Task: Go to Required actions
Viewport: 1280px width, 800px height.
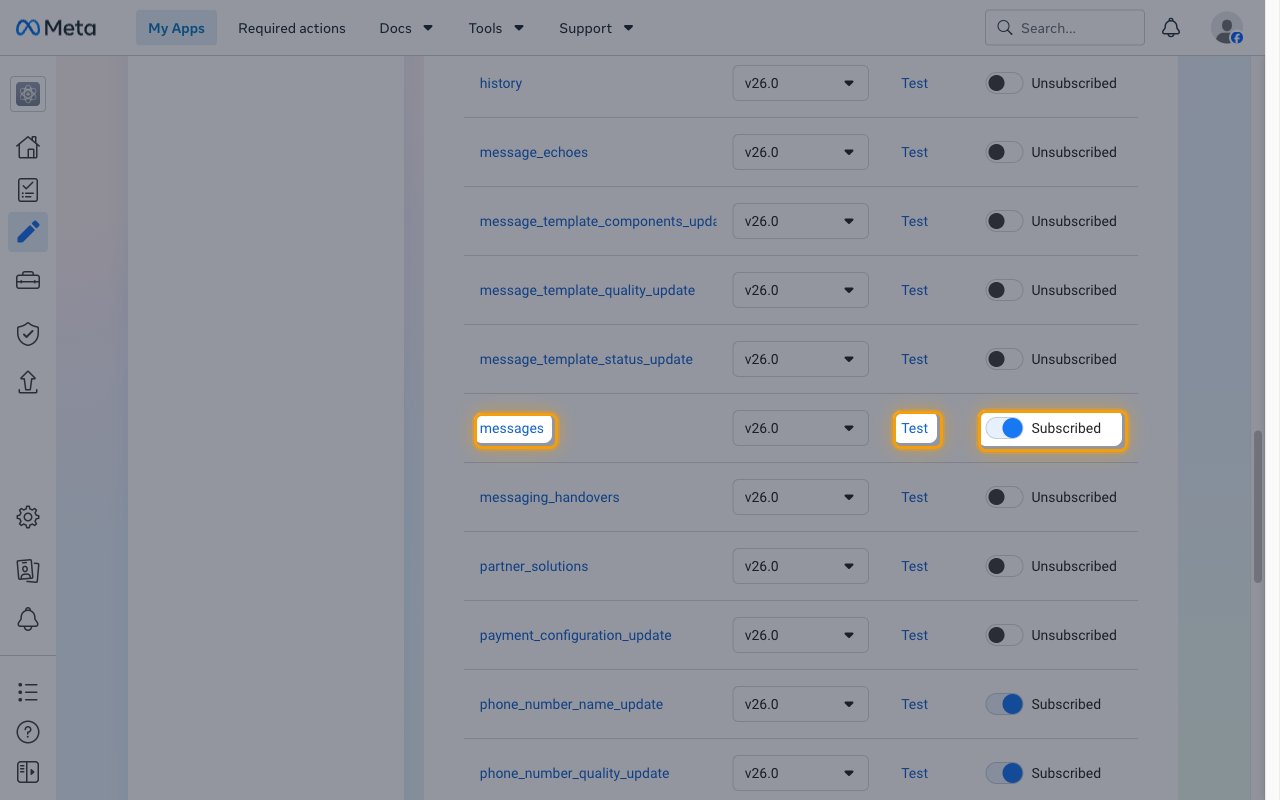Action: tap(292, 28)
